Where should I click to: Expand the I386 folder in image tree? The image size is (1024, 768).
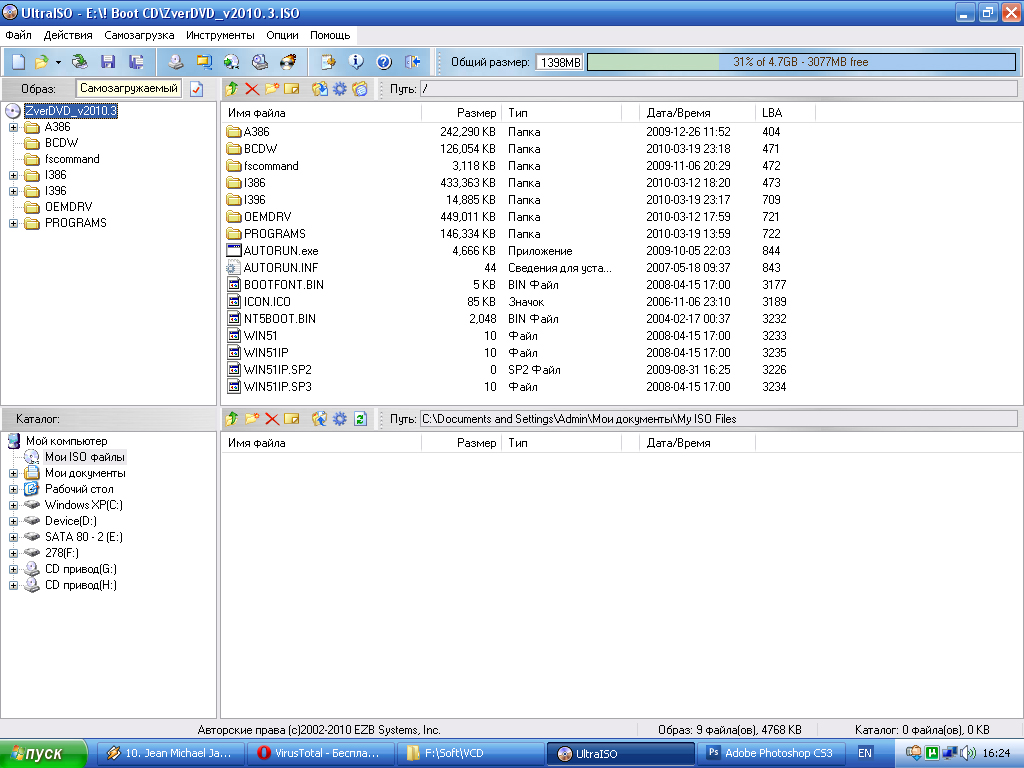pyautogui.click(x=13, y=175)
